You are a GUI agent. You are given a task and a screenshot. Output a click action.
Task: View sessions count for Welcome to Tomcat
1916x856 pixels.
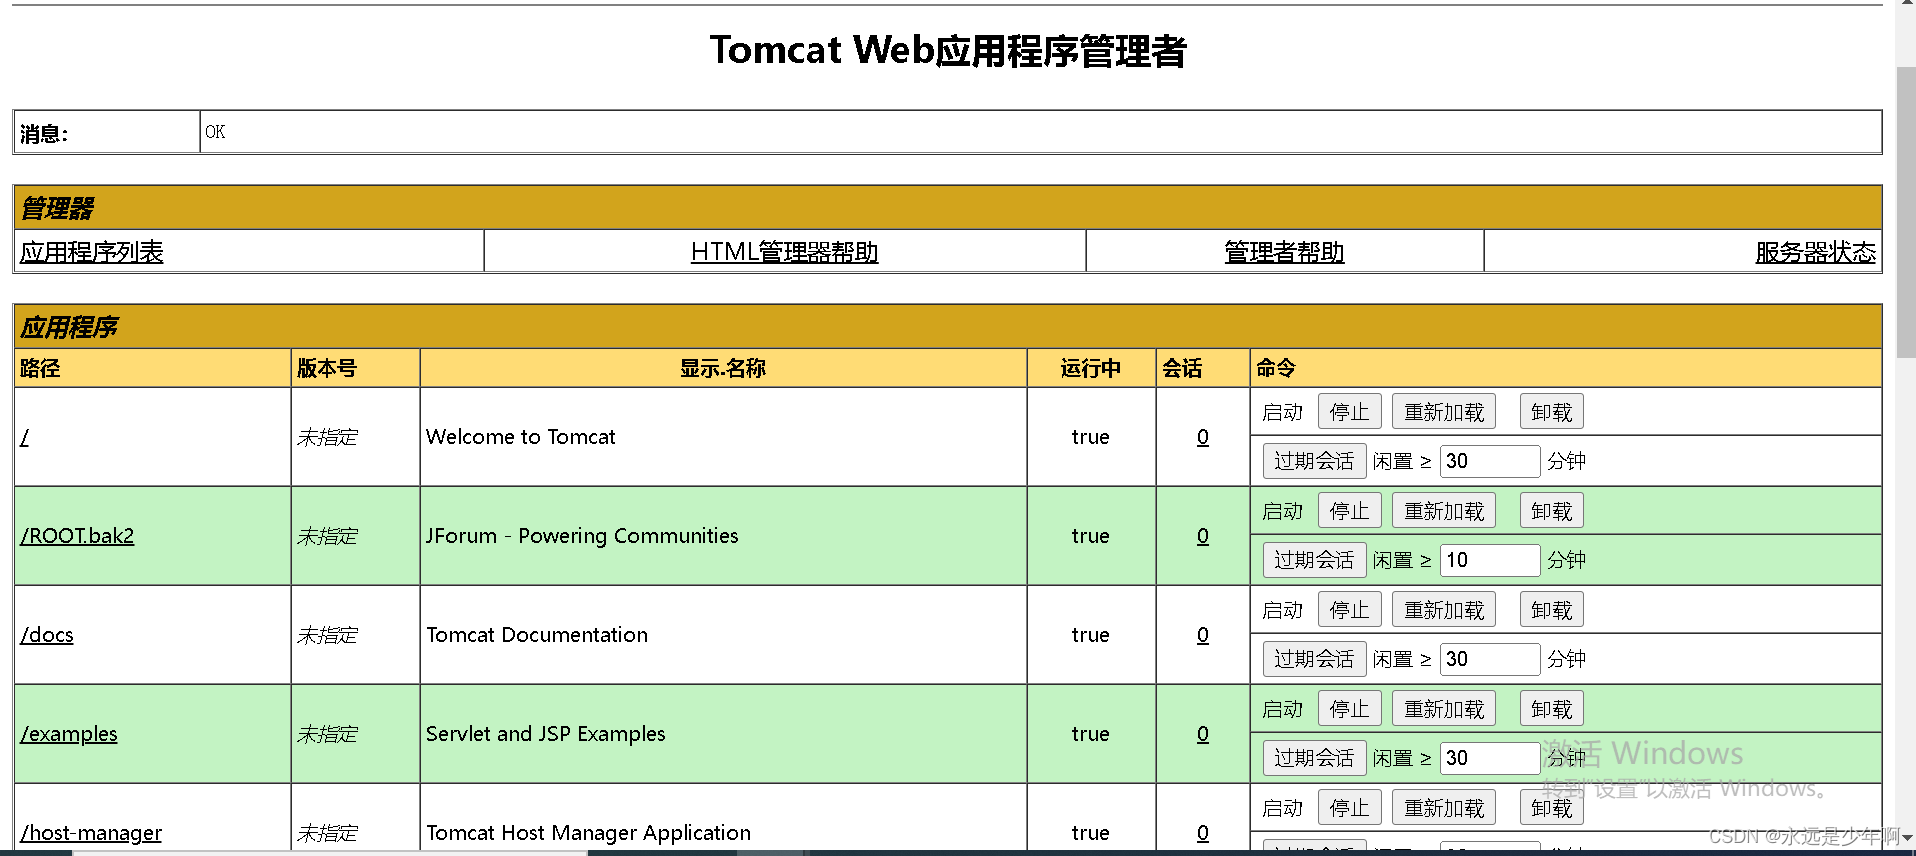[1203, 437]
